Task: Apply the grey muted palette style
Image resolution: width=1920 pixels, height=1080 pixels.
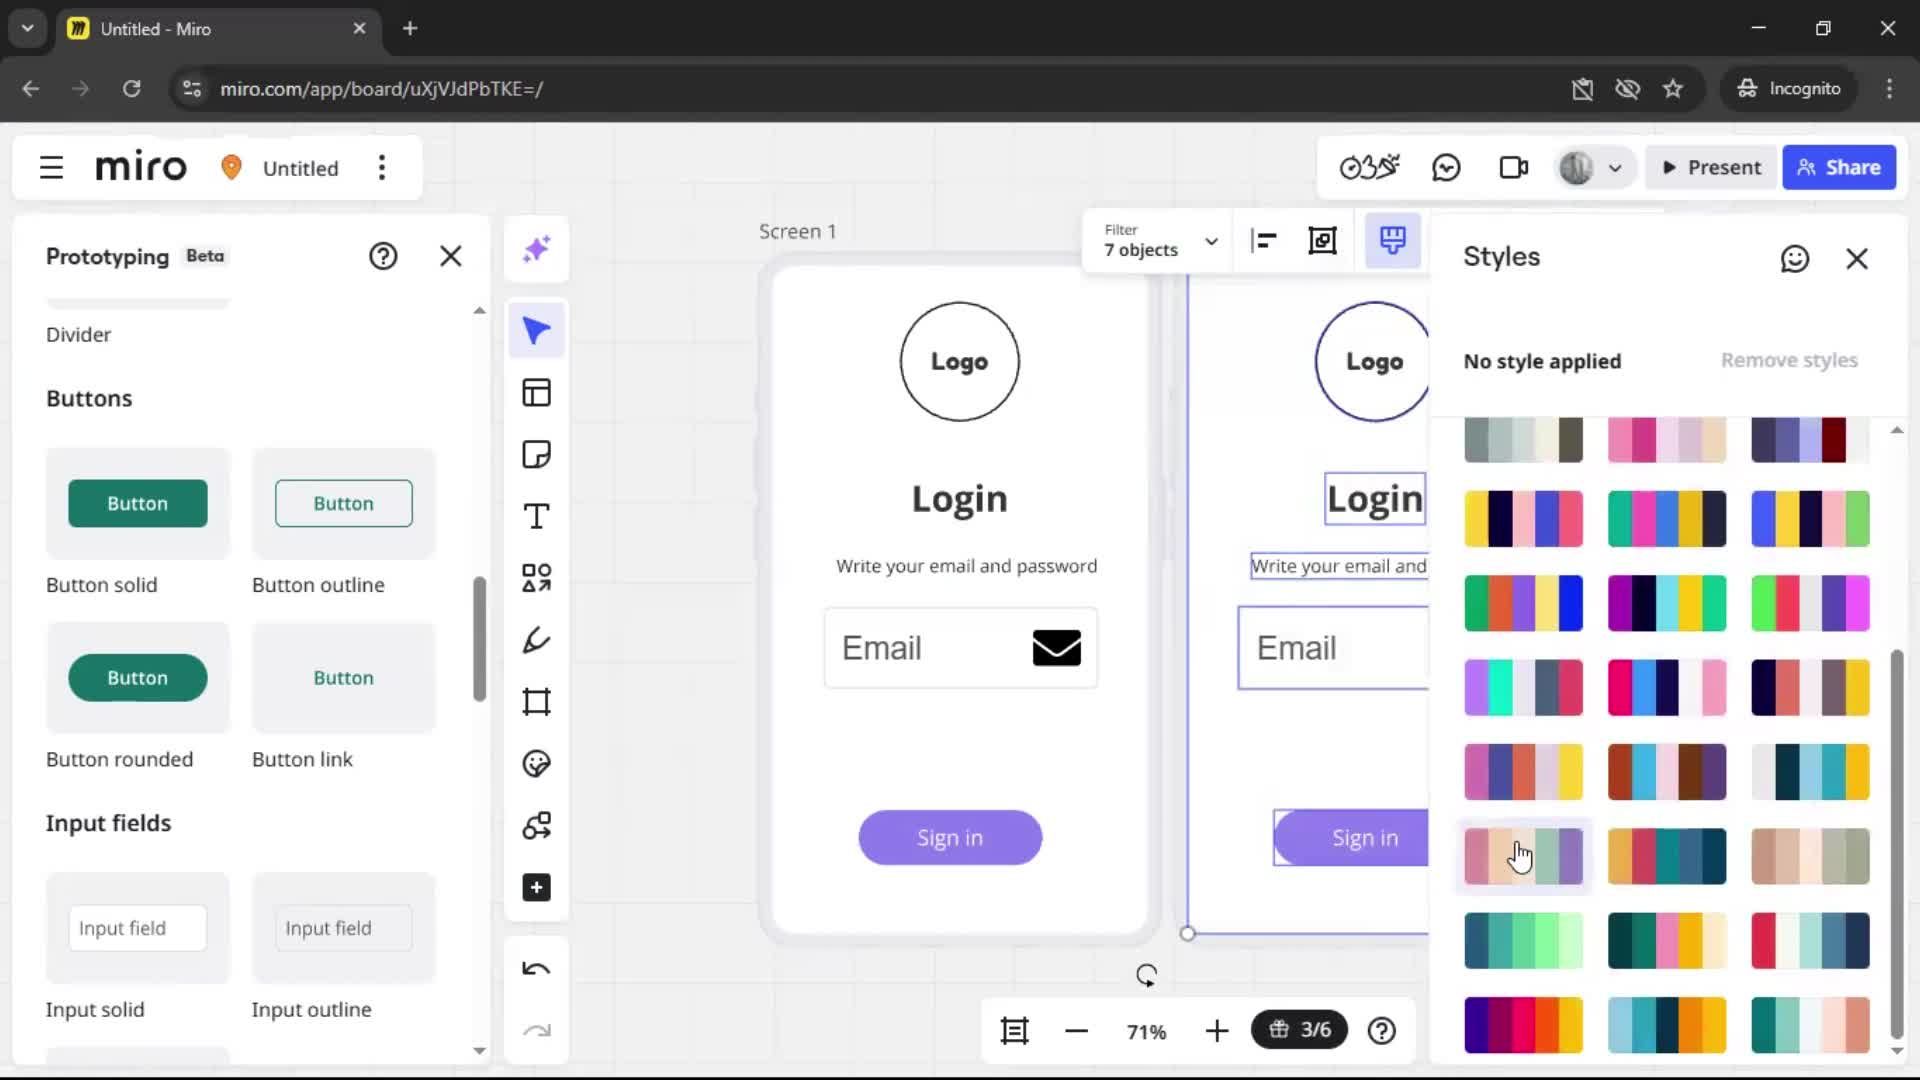Action: point(1523,440)
